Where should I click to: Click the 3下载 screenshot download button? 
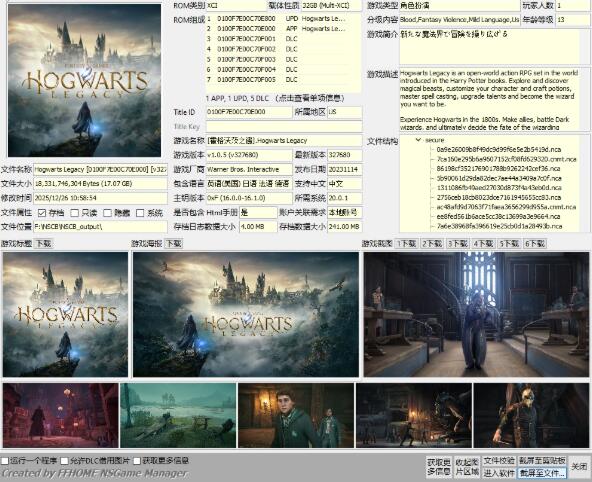tap(458, 244)
